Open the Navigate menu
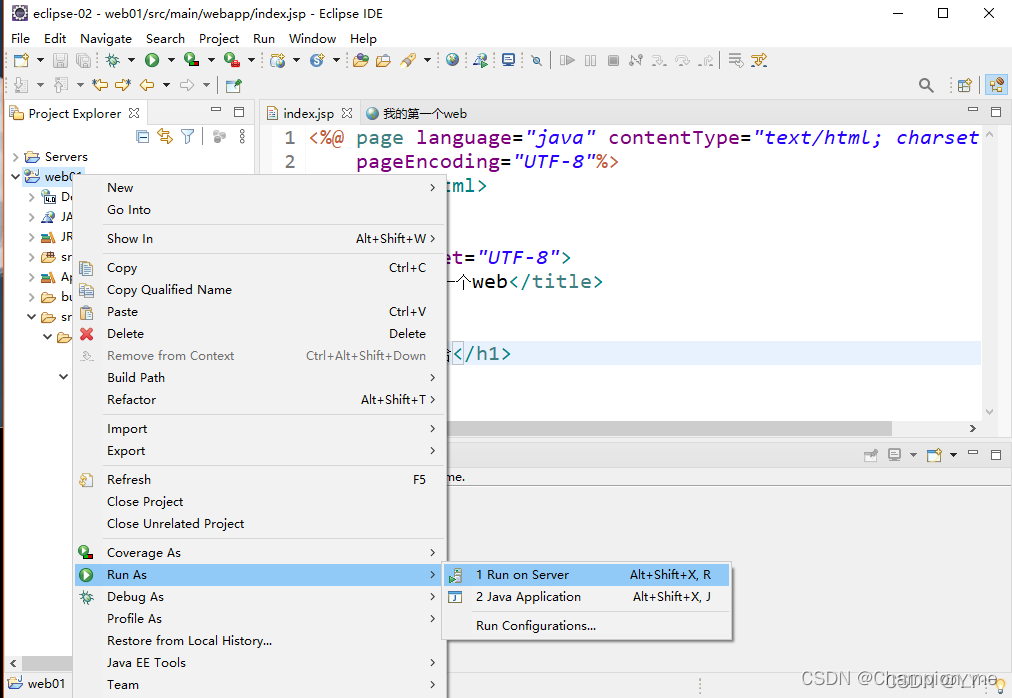This screenshot has width=1012, height=698. pyautogui.click(x=106, y=39)
